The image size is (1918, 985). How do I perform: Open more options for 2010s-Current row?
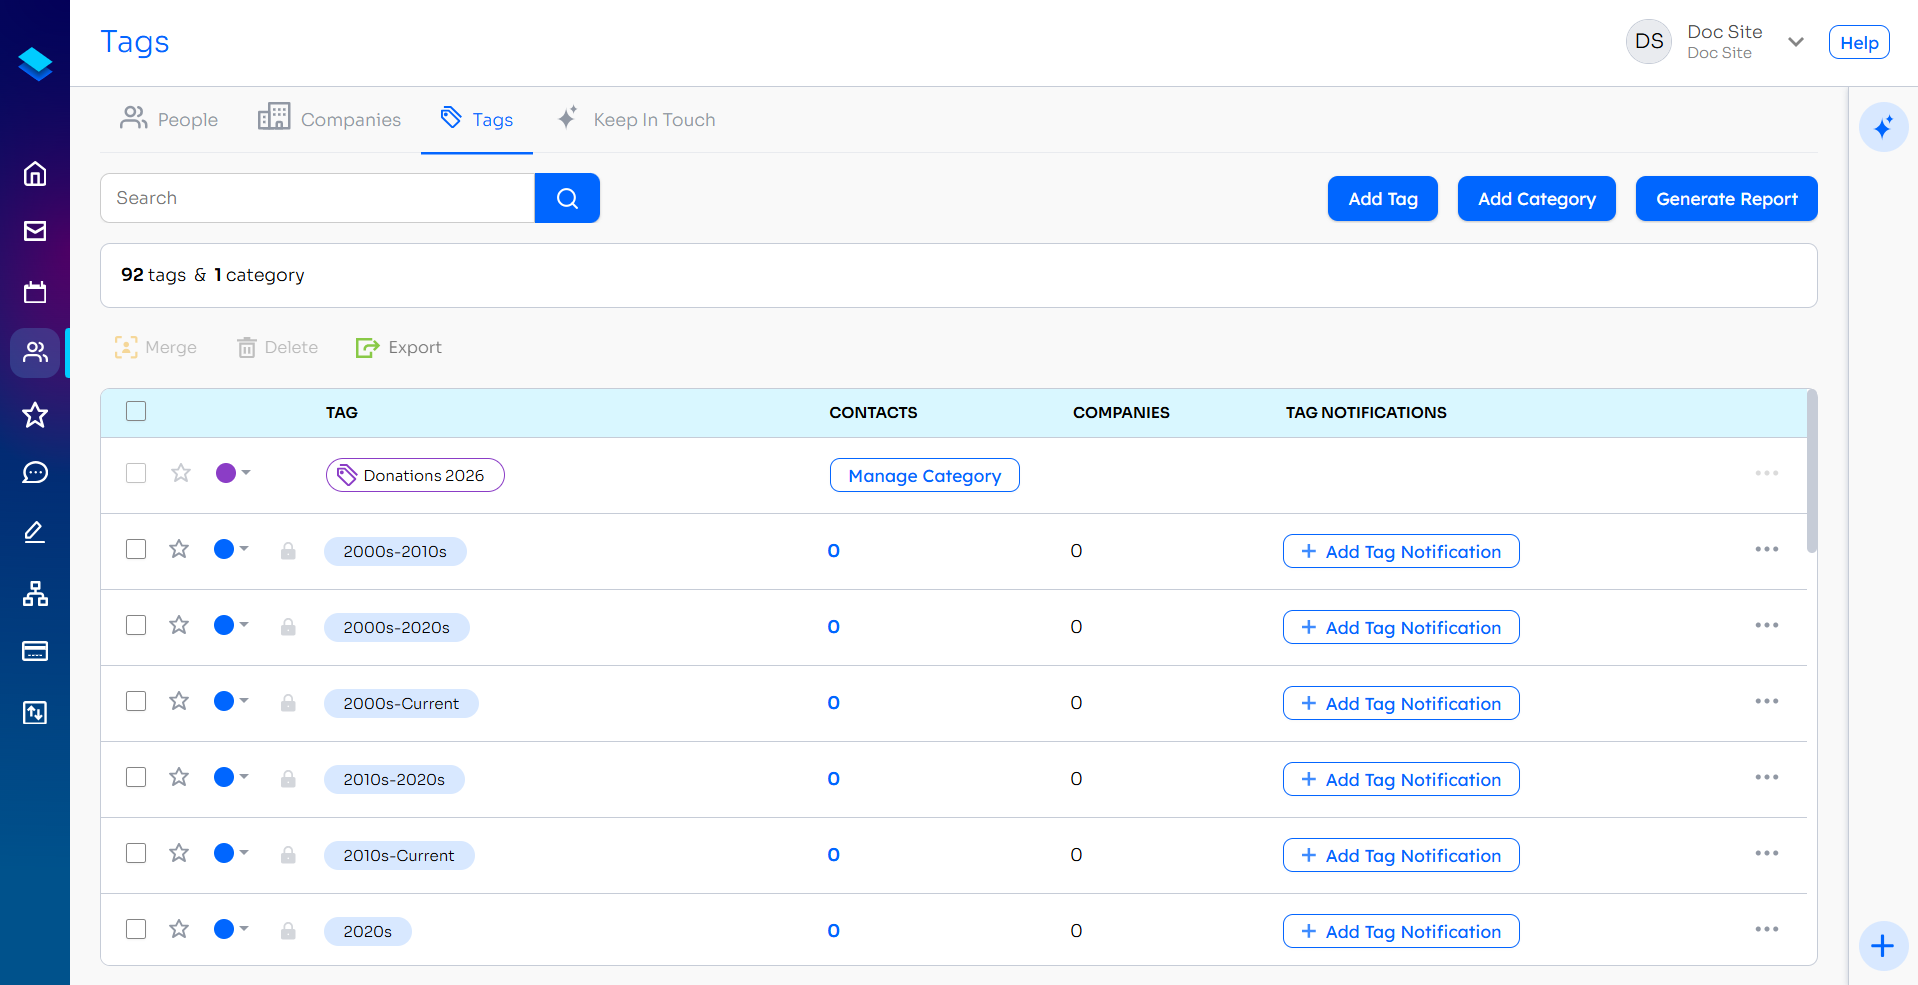click(1767, 853)
